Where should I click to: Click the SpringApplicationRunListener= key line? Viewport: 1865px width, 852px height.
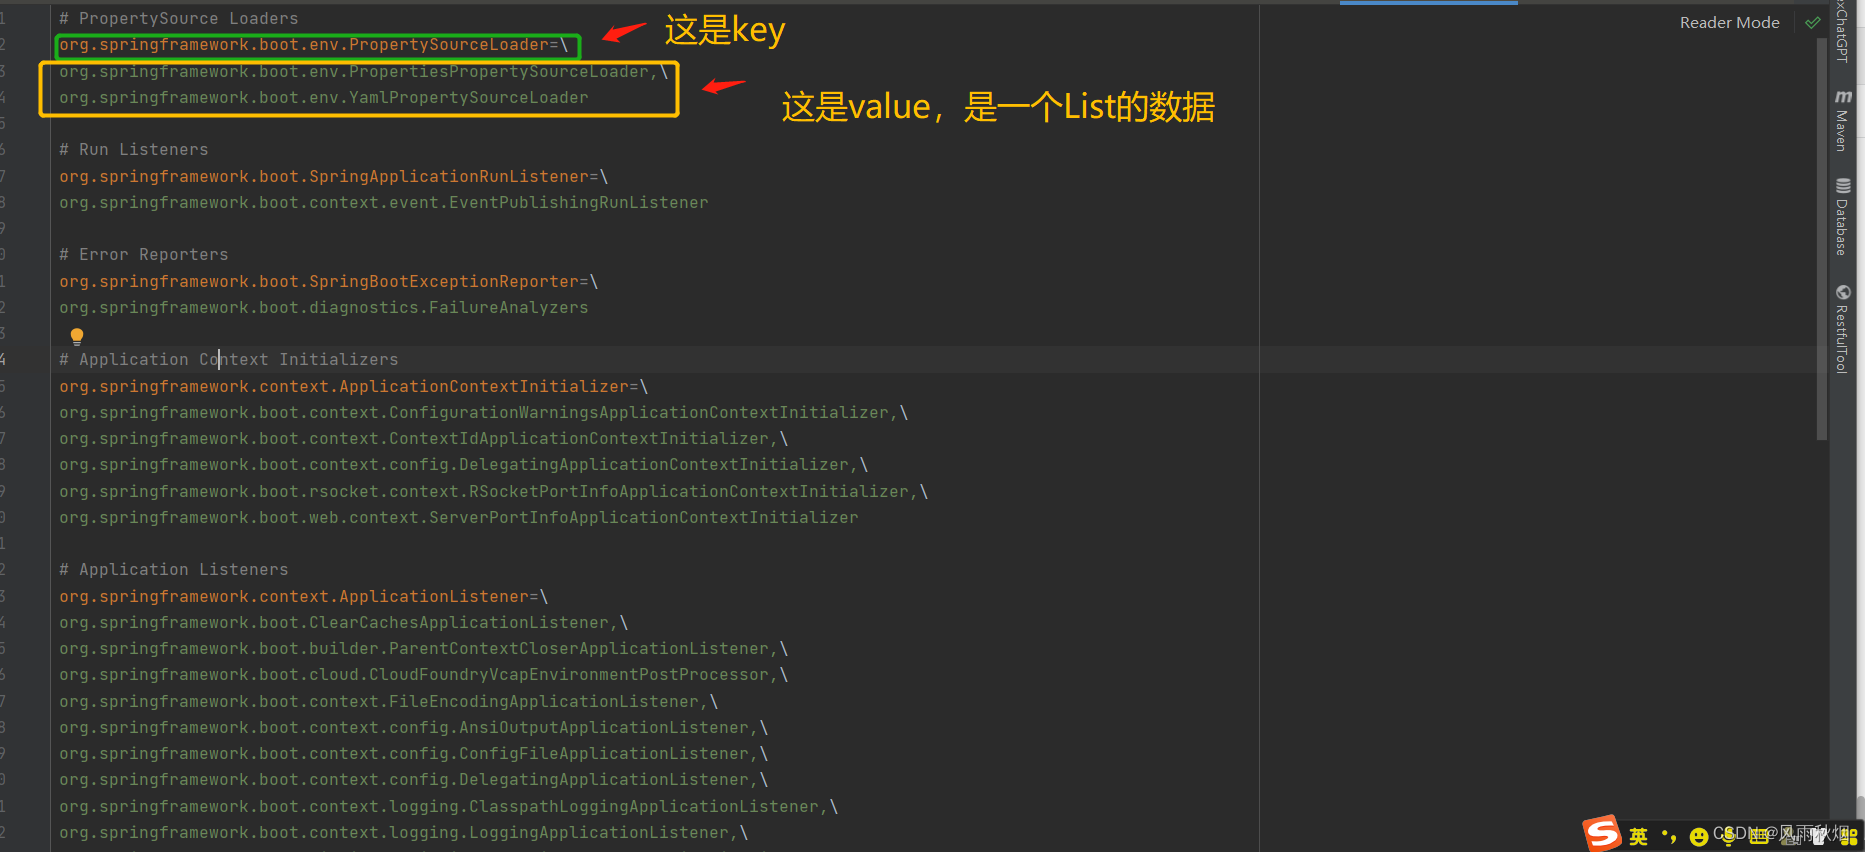(x=333, y=177)
